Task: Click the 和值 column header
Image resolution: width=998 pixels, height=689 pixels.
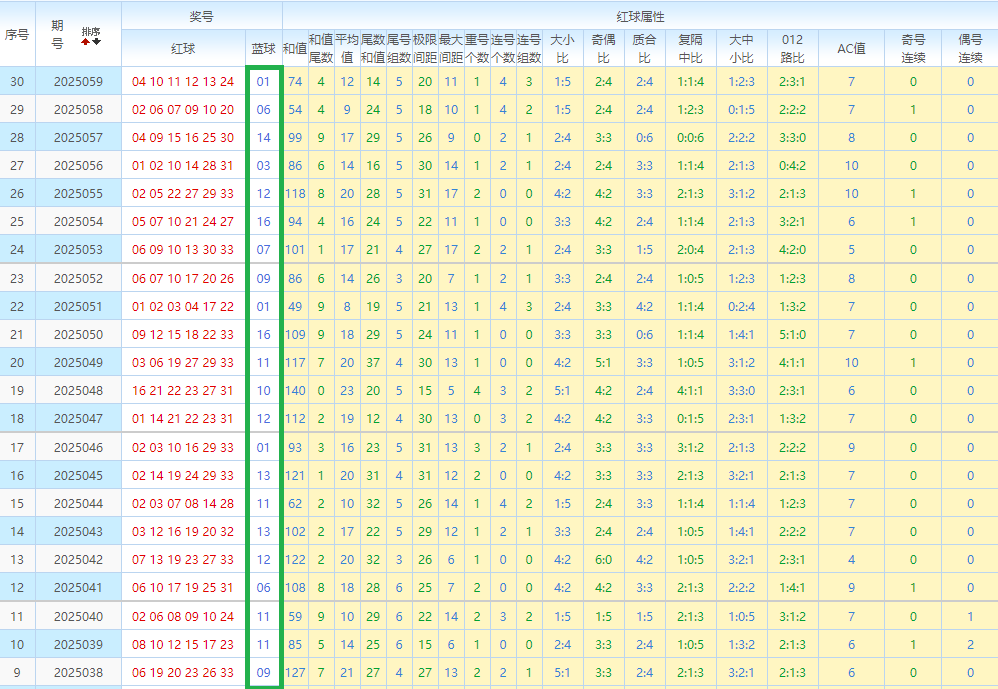Action: 295,48
